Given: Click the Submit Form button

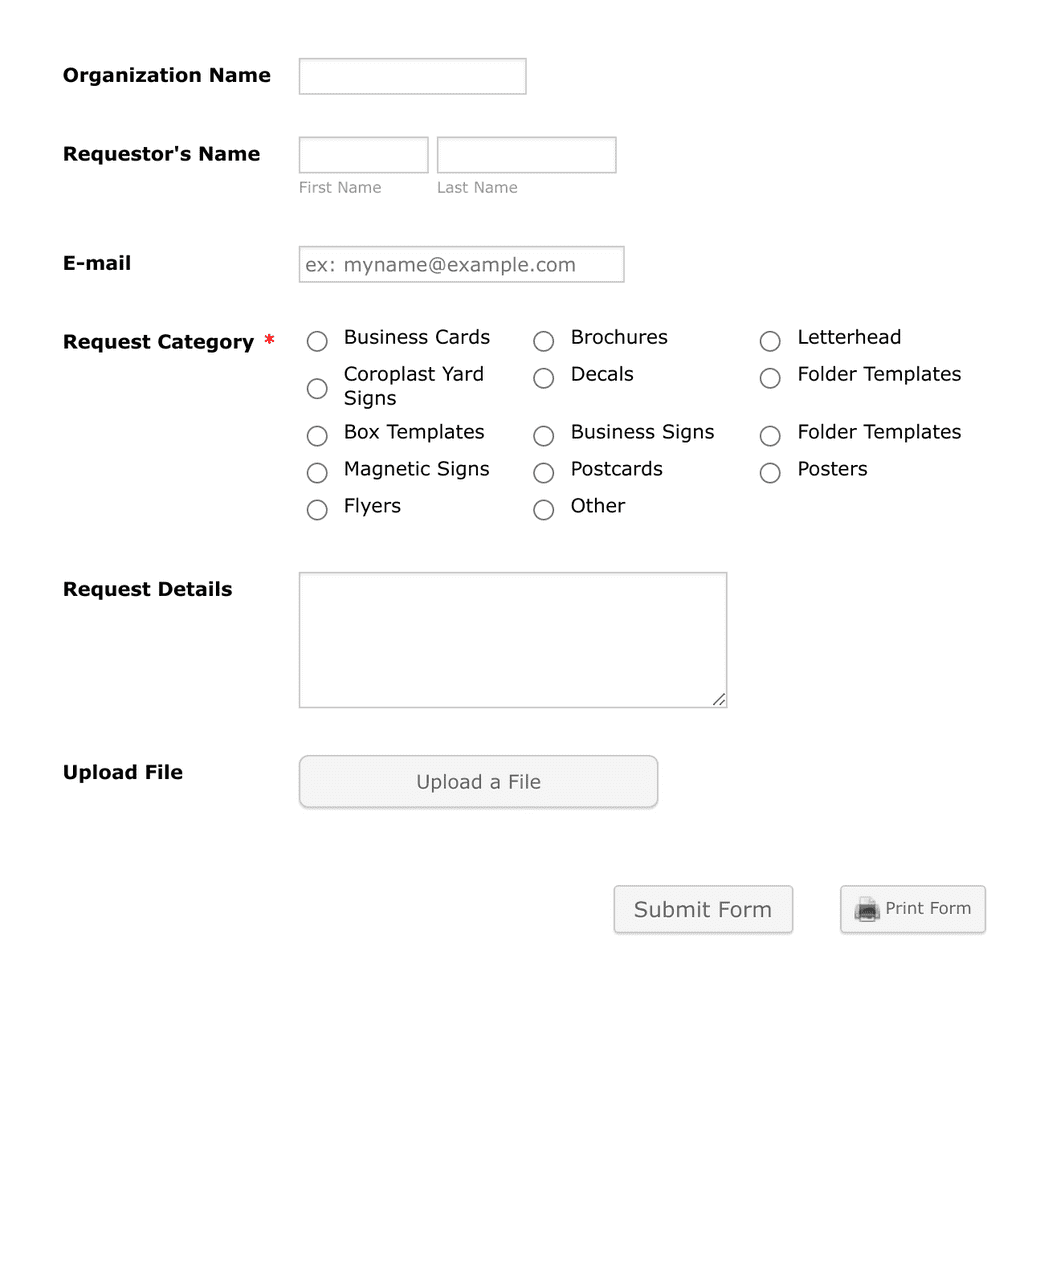Looking at the screenshot, I should 703,909.
